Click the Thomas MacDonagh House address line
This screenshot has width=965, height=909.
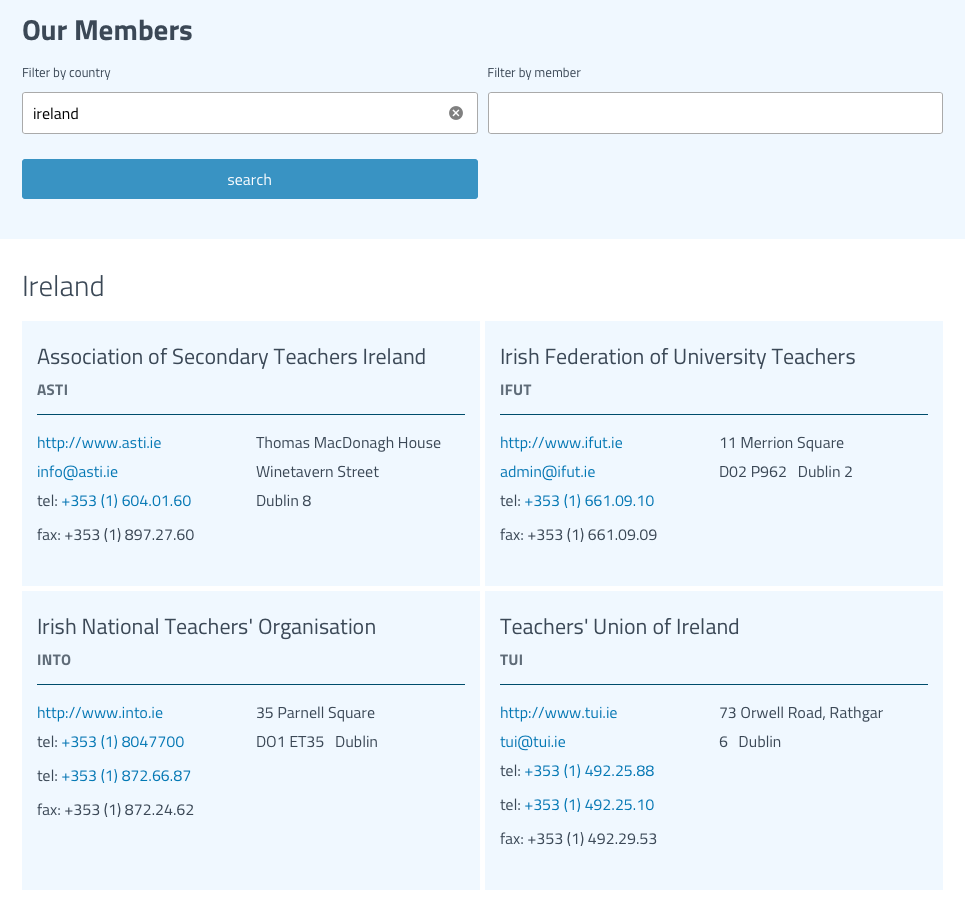pos(348,443)
